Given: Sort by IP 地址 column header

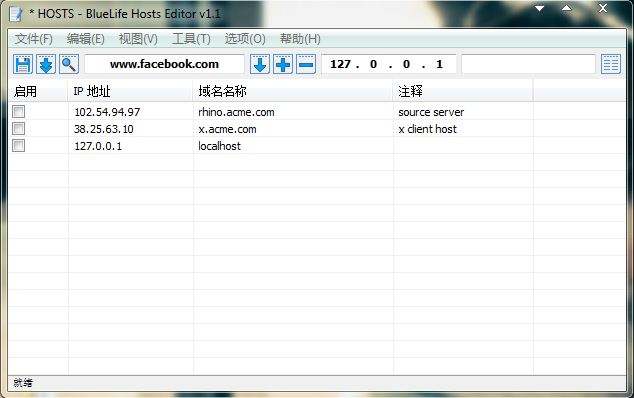Looking at the screenshot, I should point(131,91).
